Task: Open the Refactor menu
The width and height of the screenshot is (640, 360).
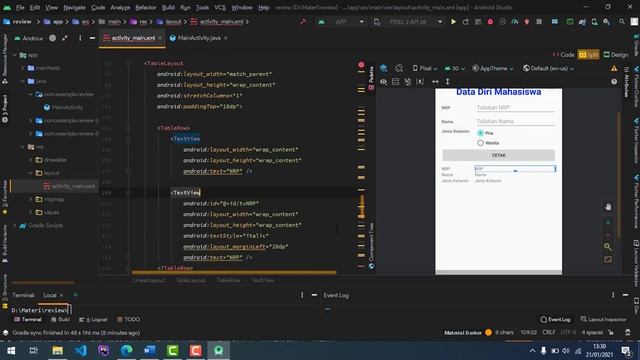Action: point(146,7)
